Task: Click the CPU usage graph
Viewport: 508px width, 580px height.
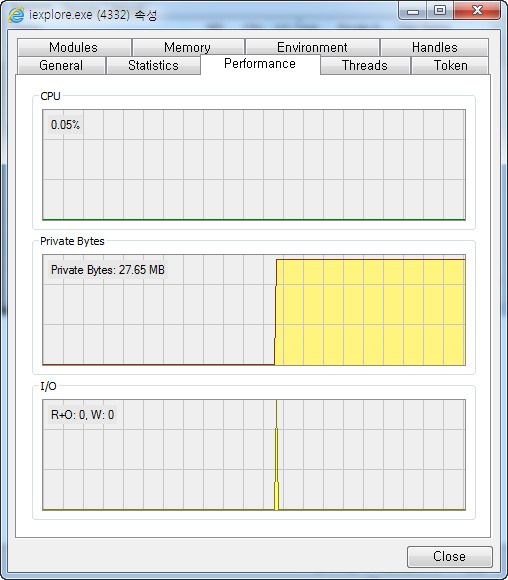Action: coord(254,165)
